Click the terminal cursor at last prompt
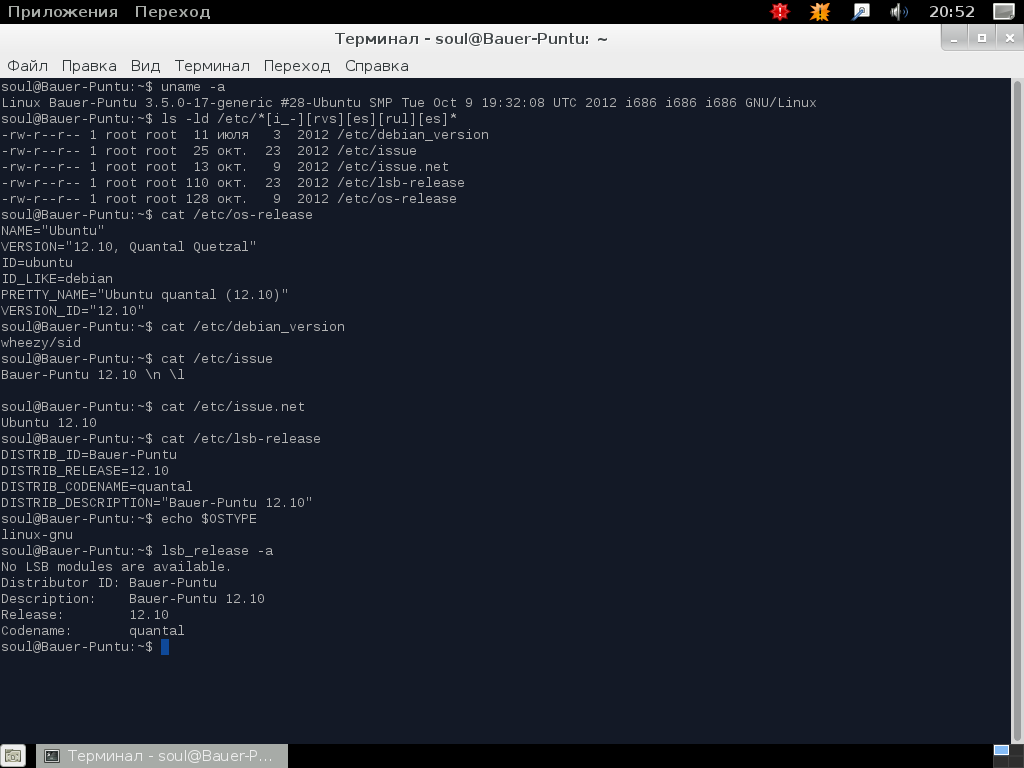This screenshot has width=1024, height=768. 165,647
